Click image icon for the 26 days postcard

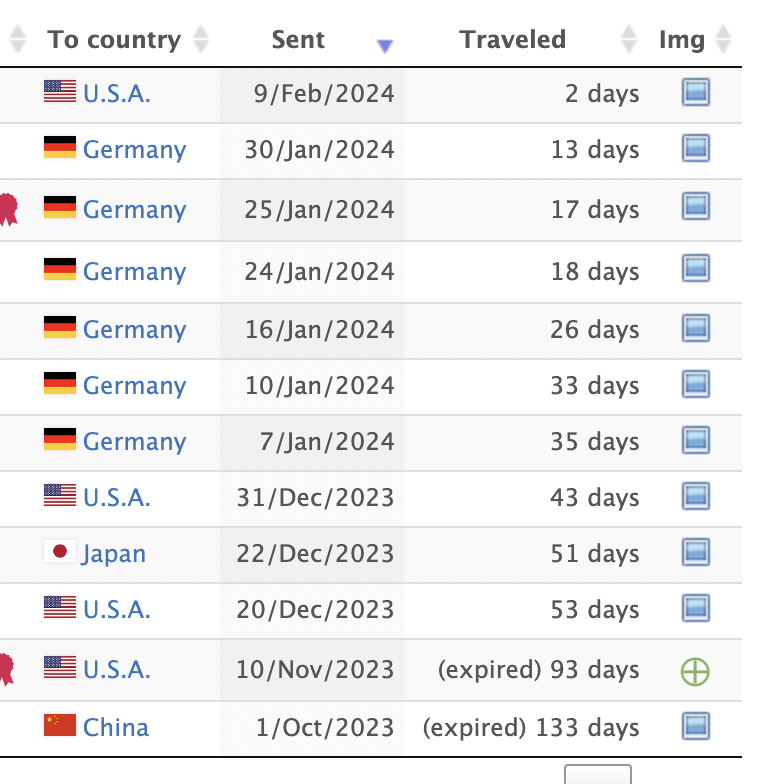pos(696,328)
